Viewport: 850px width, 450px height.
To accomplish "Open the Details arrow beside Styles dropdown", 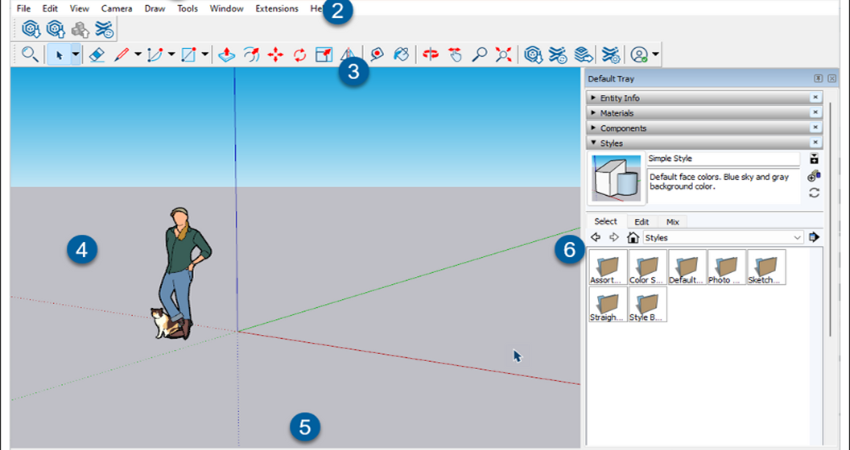I will pyautogui.click(x=814, y=237).
